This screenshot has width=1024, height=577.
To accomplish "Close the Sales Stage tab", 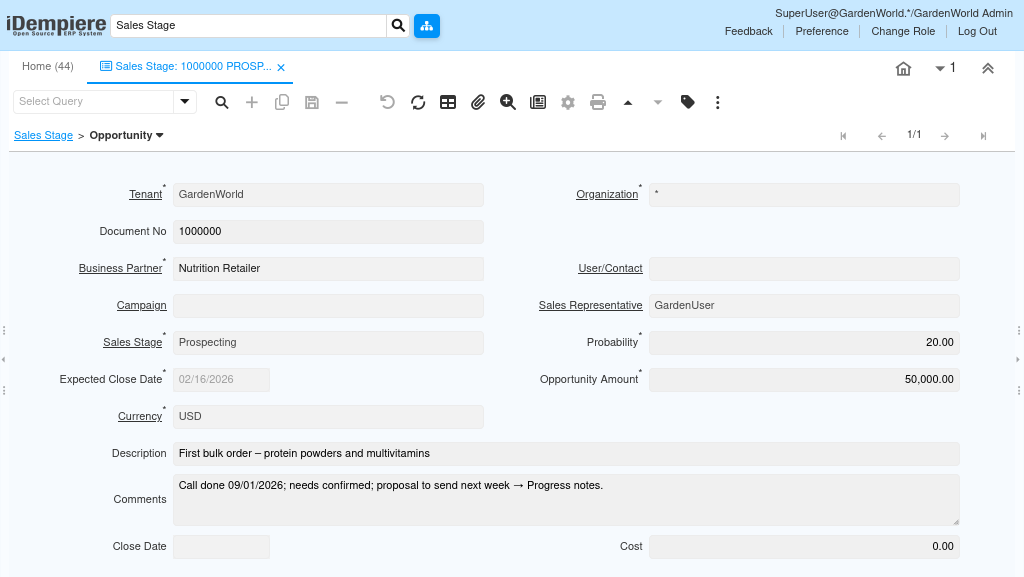I will [x=281, y=67].
